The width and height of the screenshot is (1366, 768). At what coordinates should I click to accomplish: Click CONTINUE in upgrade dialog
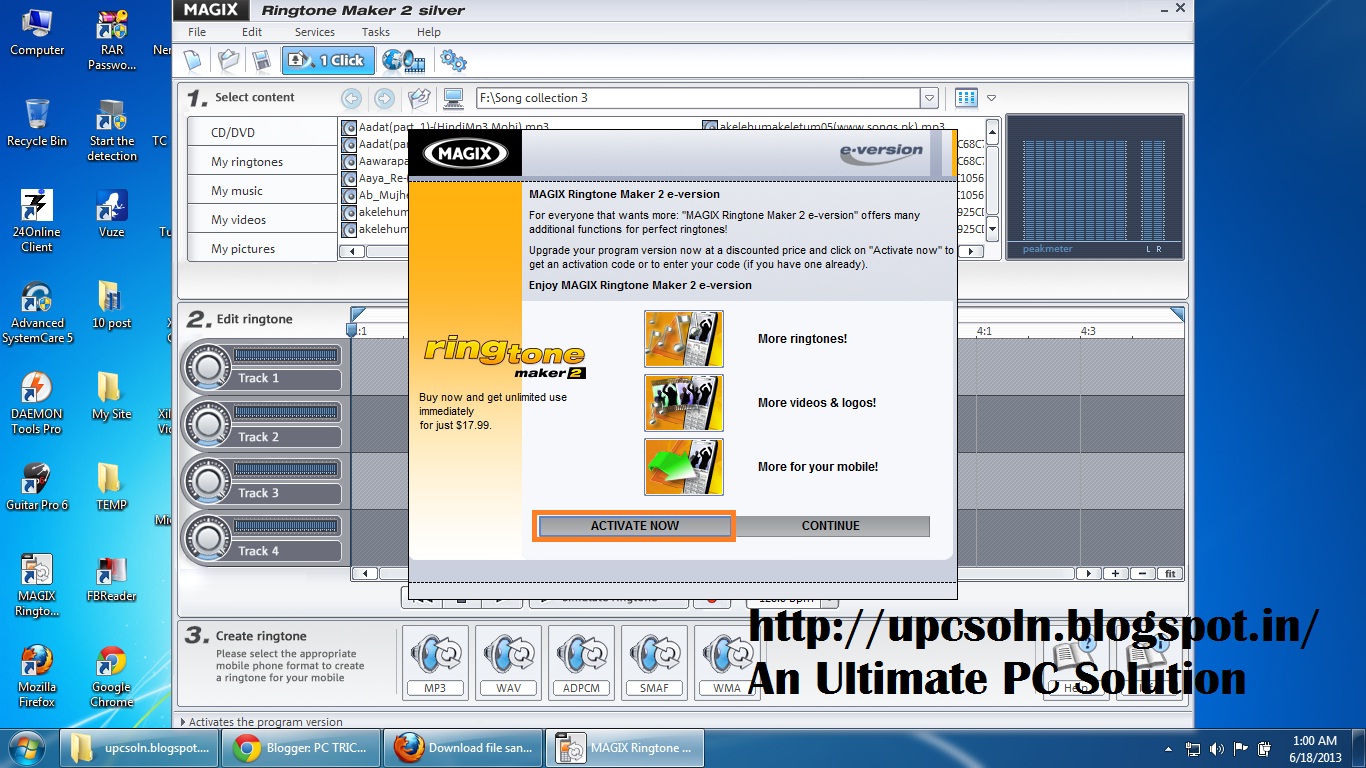pyautogui.click(x=831, y=526)
